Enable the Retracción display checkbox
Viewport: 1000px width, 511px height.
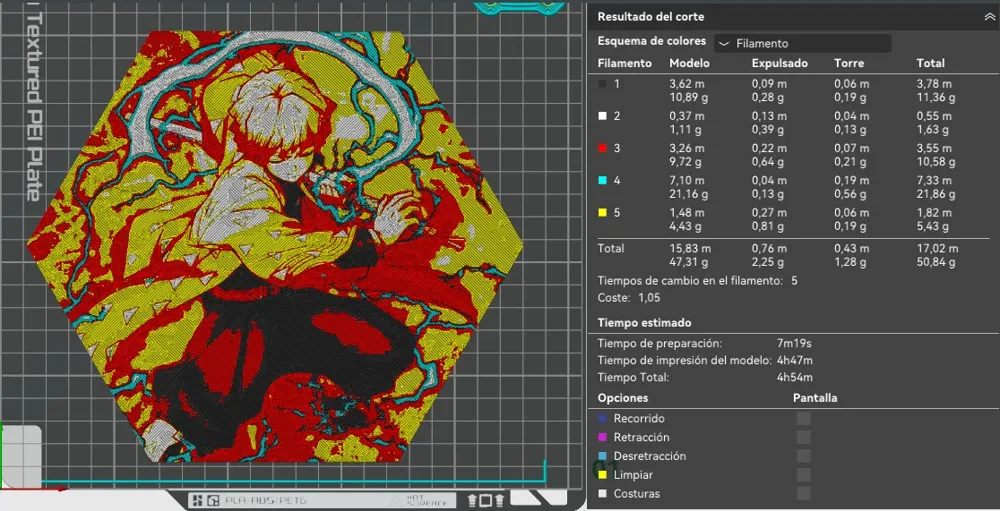coord(804,437)
